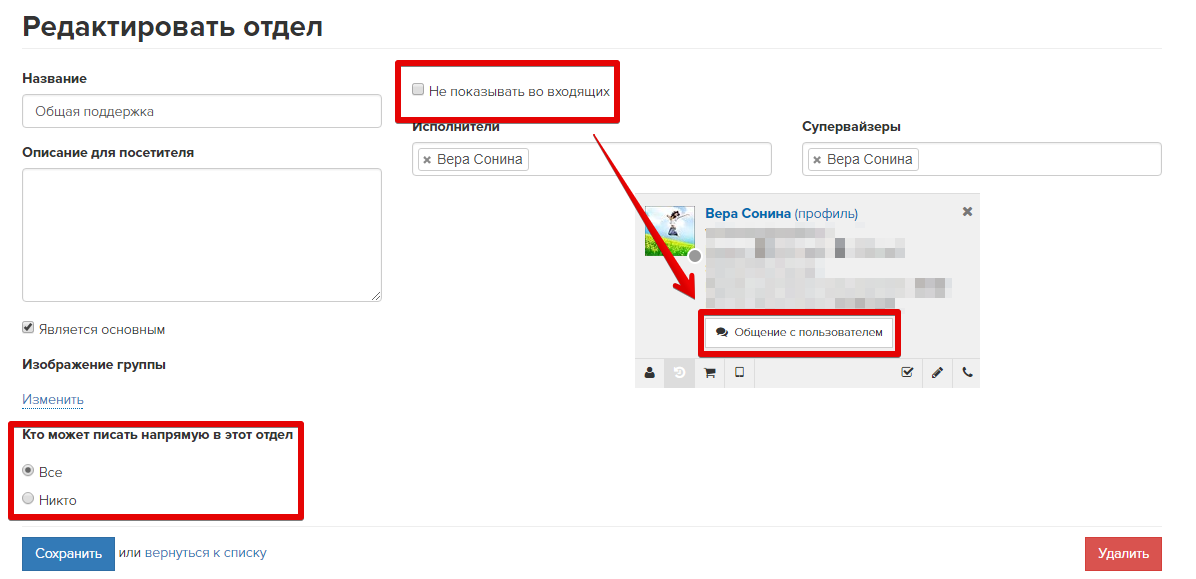
Task: Uncheck 'Является основным' checkbox
Action: [29, 327]
